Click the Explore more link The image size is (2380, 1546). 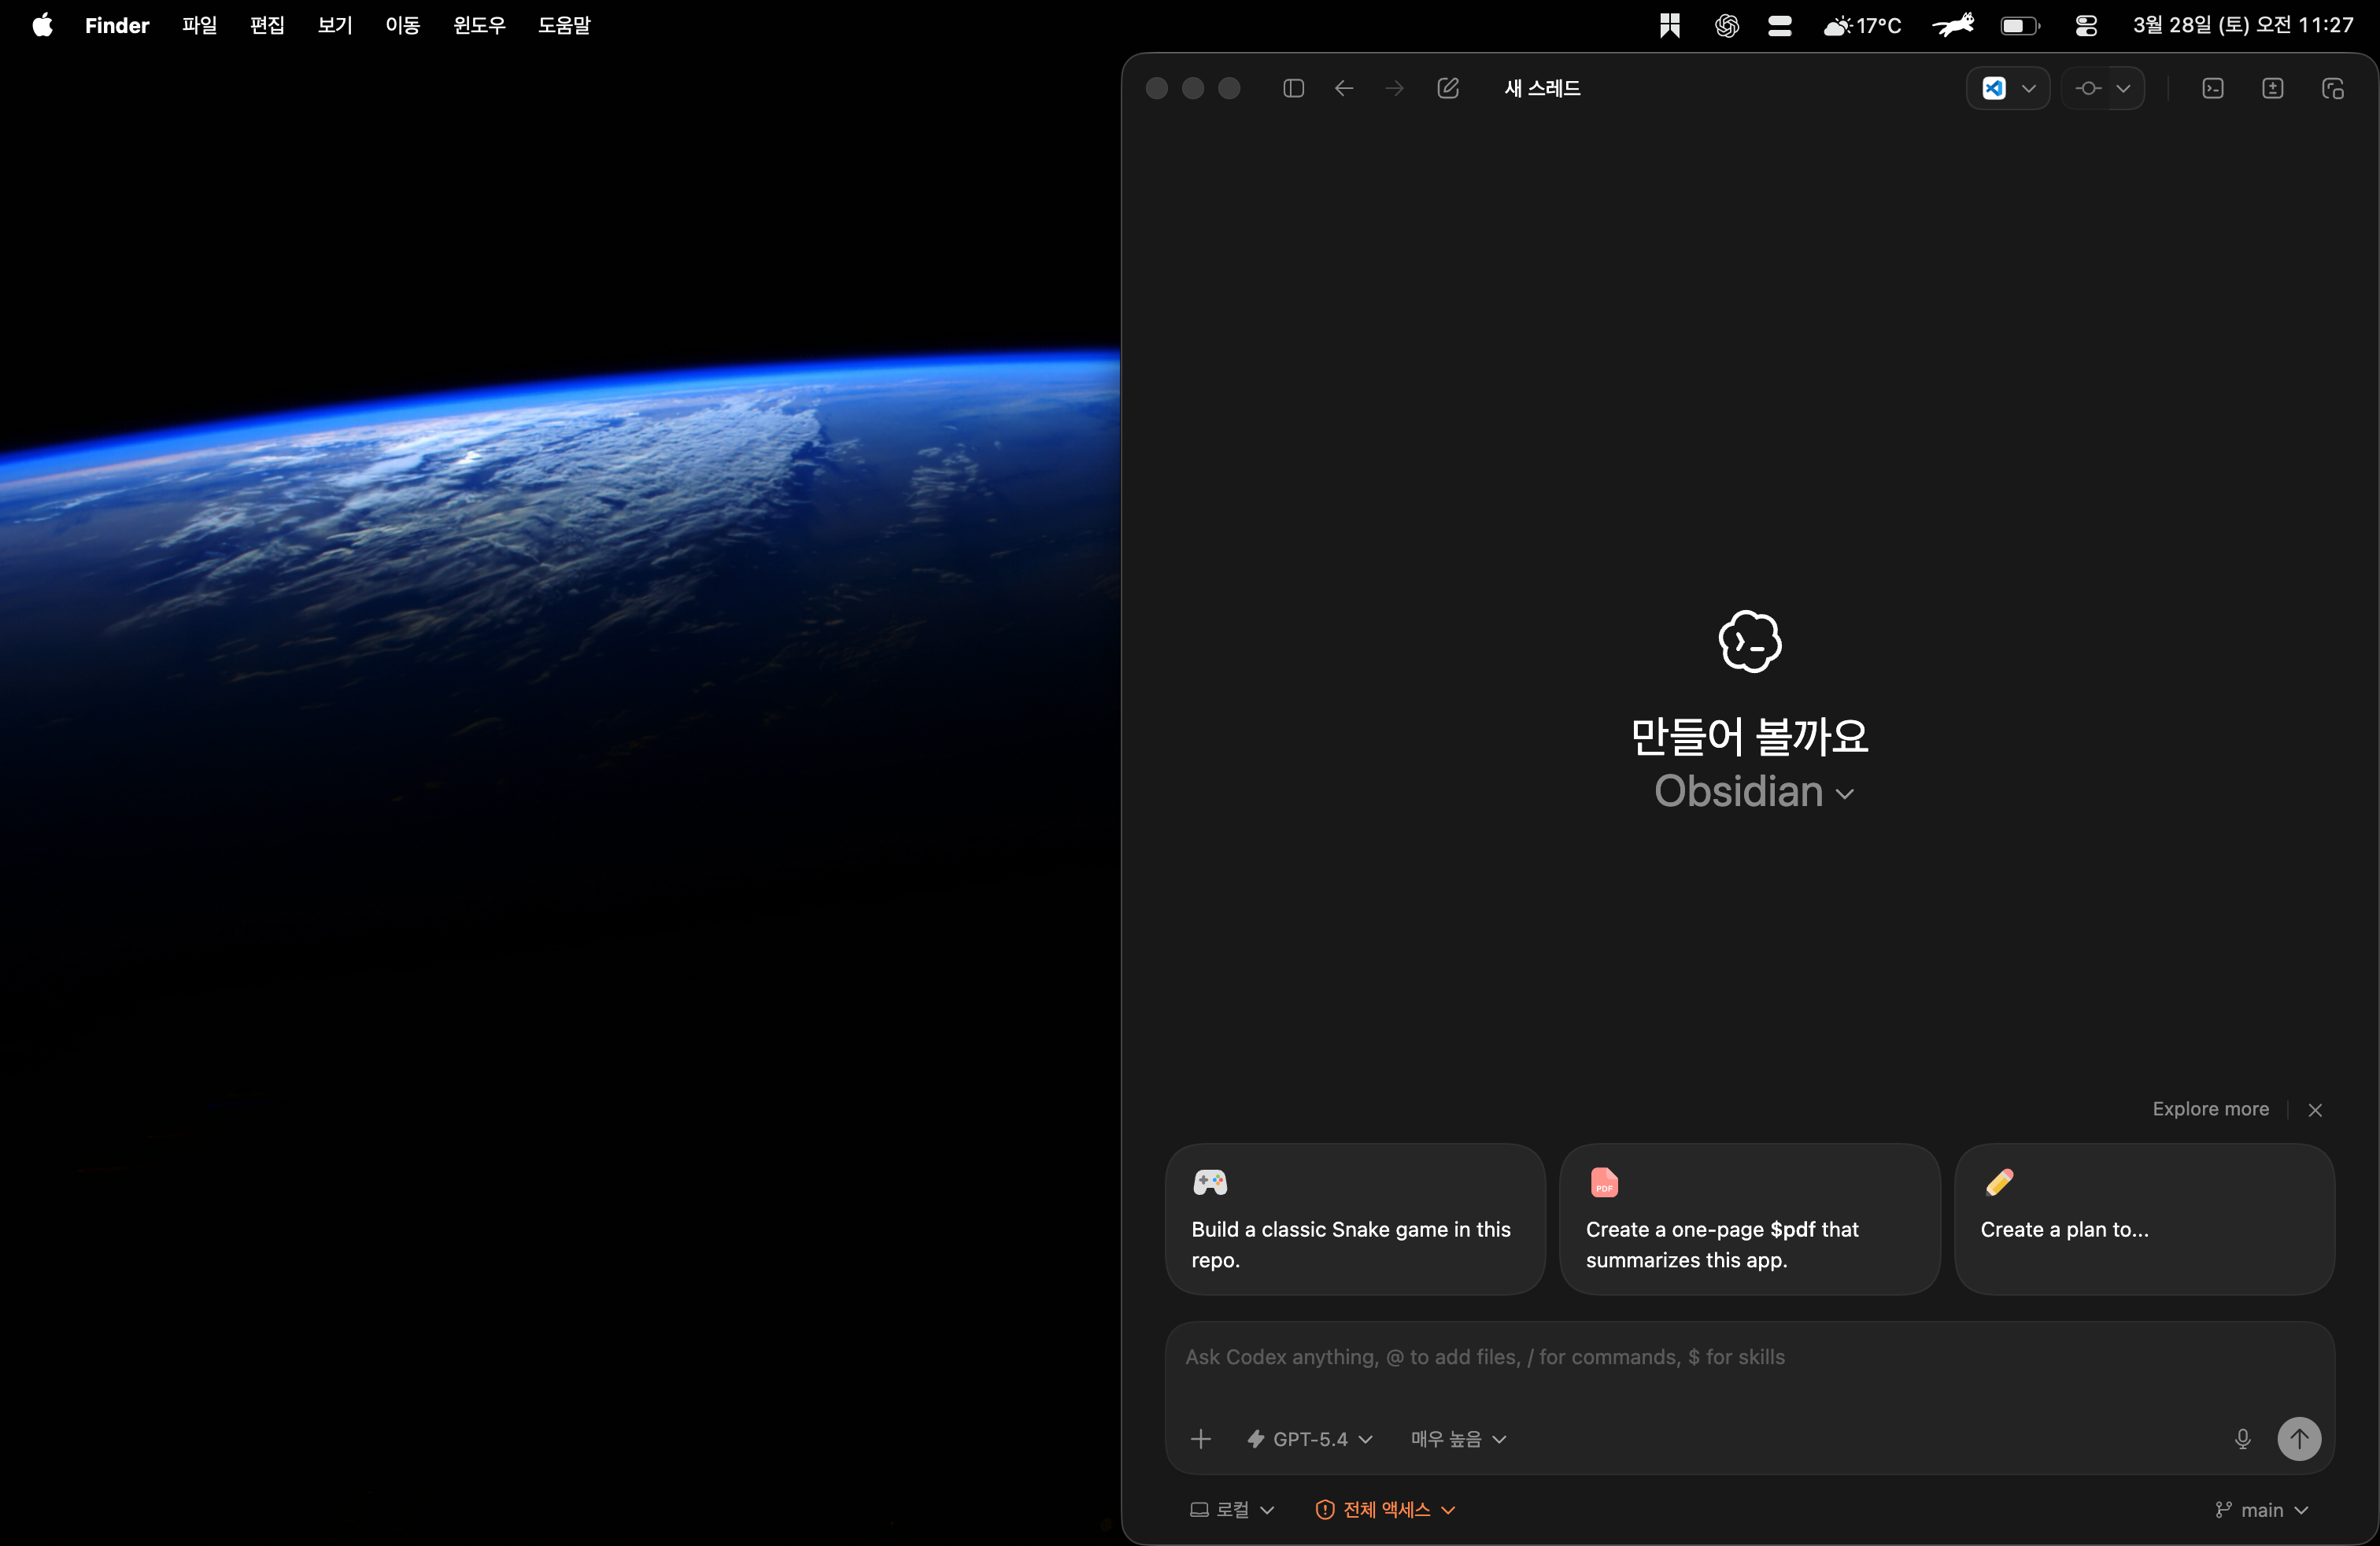pos(2210,1109)
